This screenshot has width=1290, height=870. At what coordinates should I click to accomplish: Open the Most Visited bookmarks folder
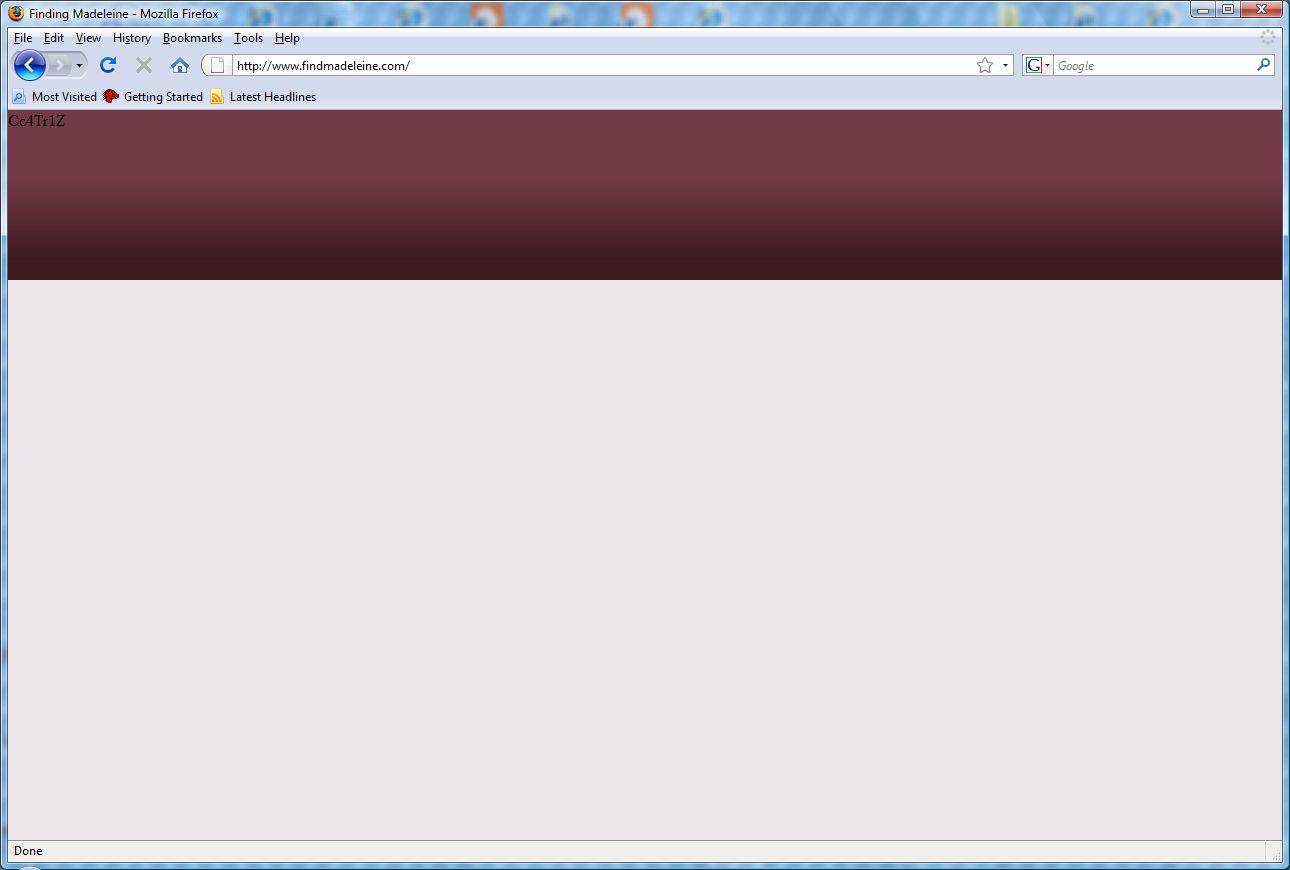(55, 97)
